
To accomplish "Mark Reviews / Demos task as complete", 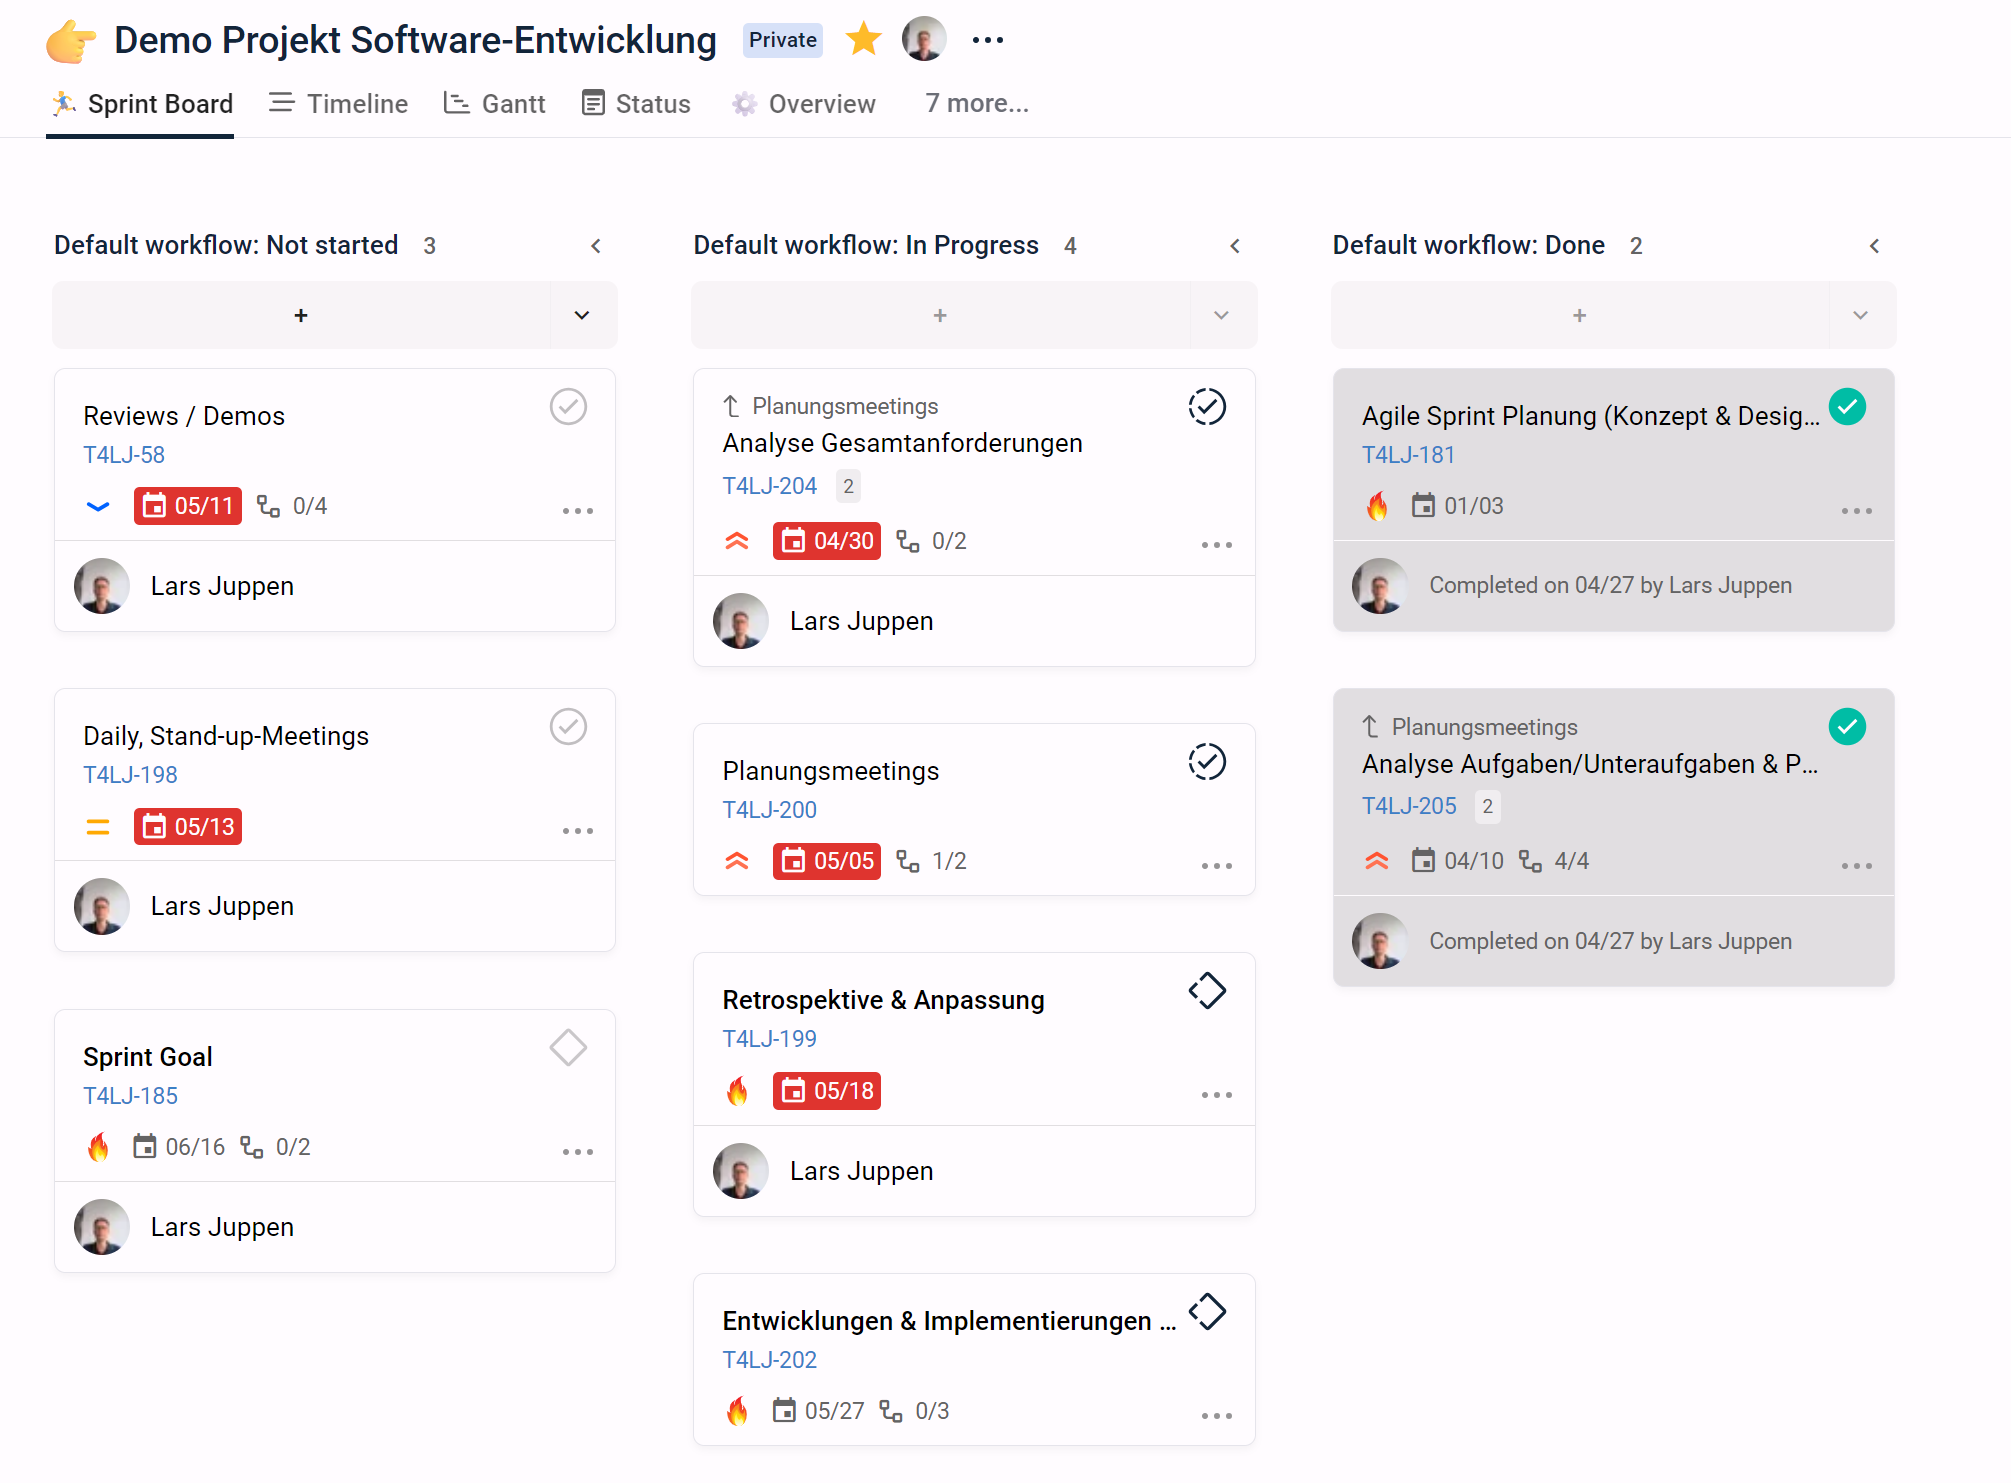I will coord(568,407).
